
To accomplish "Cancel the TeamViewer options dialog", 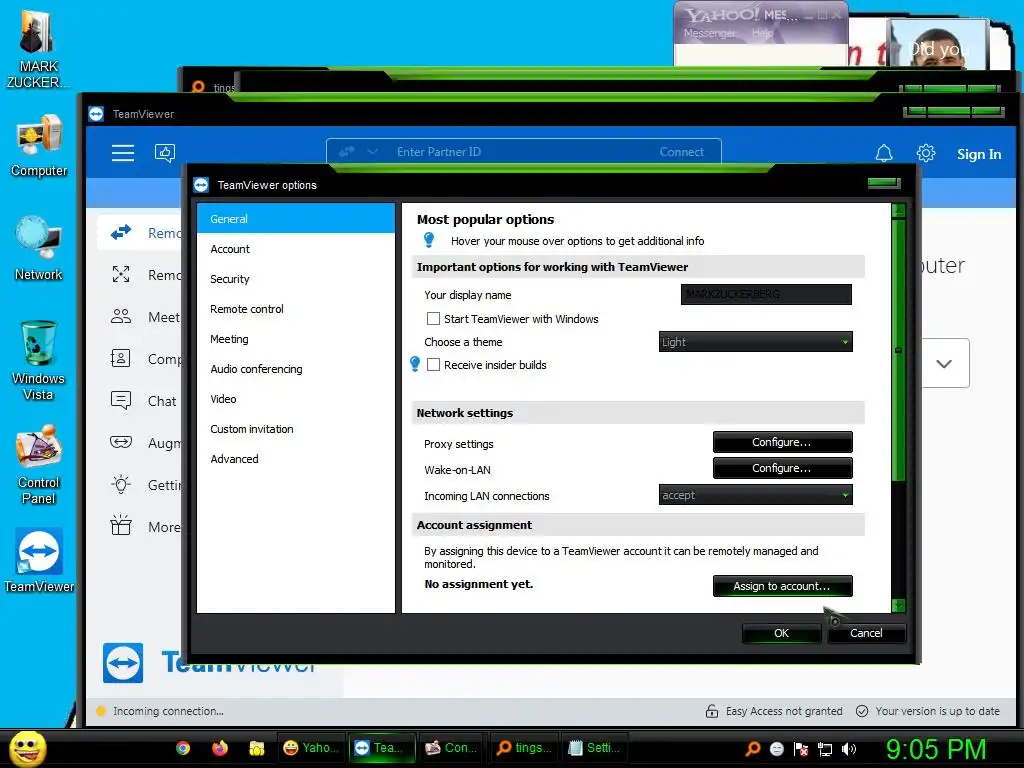I will point(866,633).
